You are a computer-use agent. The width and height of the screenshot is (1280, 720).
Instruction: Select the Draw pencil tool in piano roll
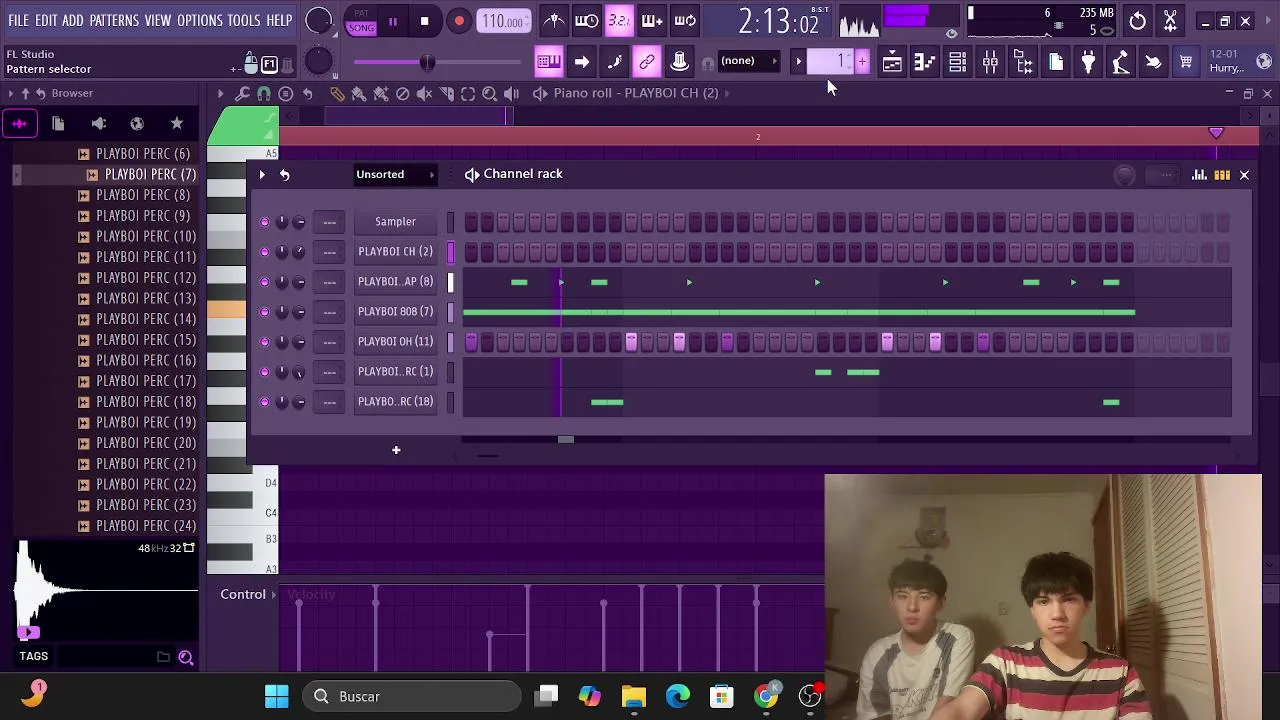[x=337, y=93]
